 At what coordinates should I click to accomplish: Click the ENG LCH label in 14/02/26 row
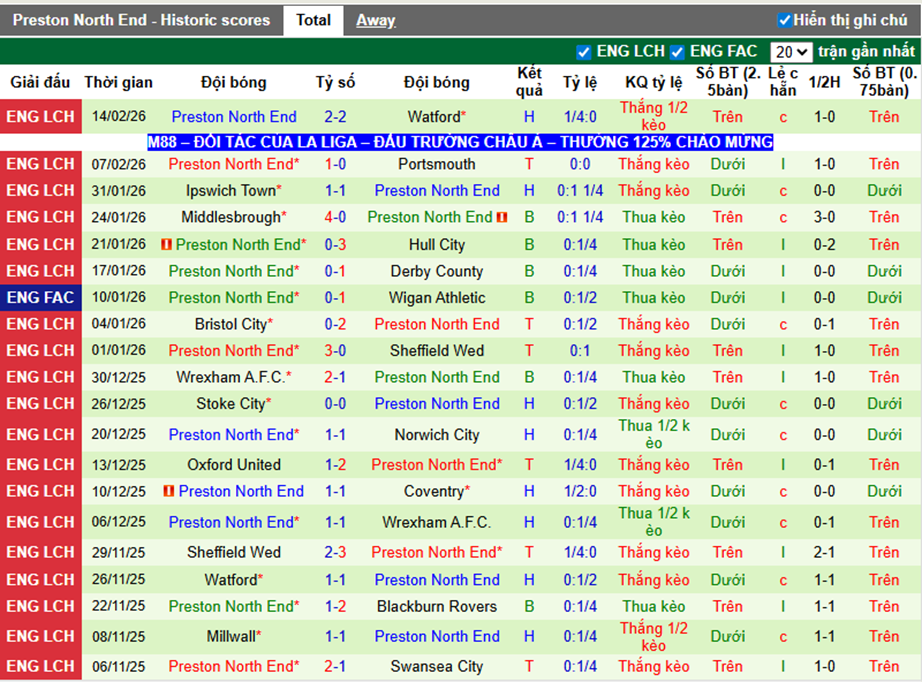41,116
